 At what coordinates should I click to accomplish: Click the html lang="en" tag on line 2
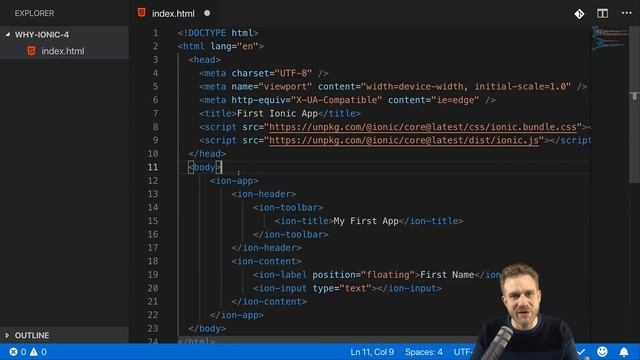click(x=220, y=46)
